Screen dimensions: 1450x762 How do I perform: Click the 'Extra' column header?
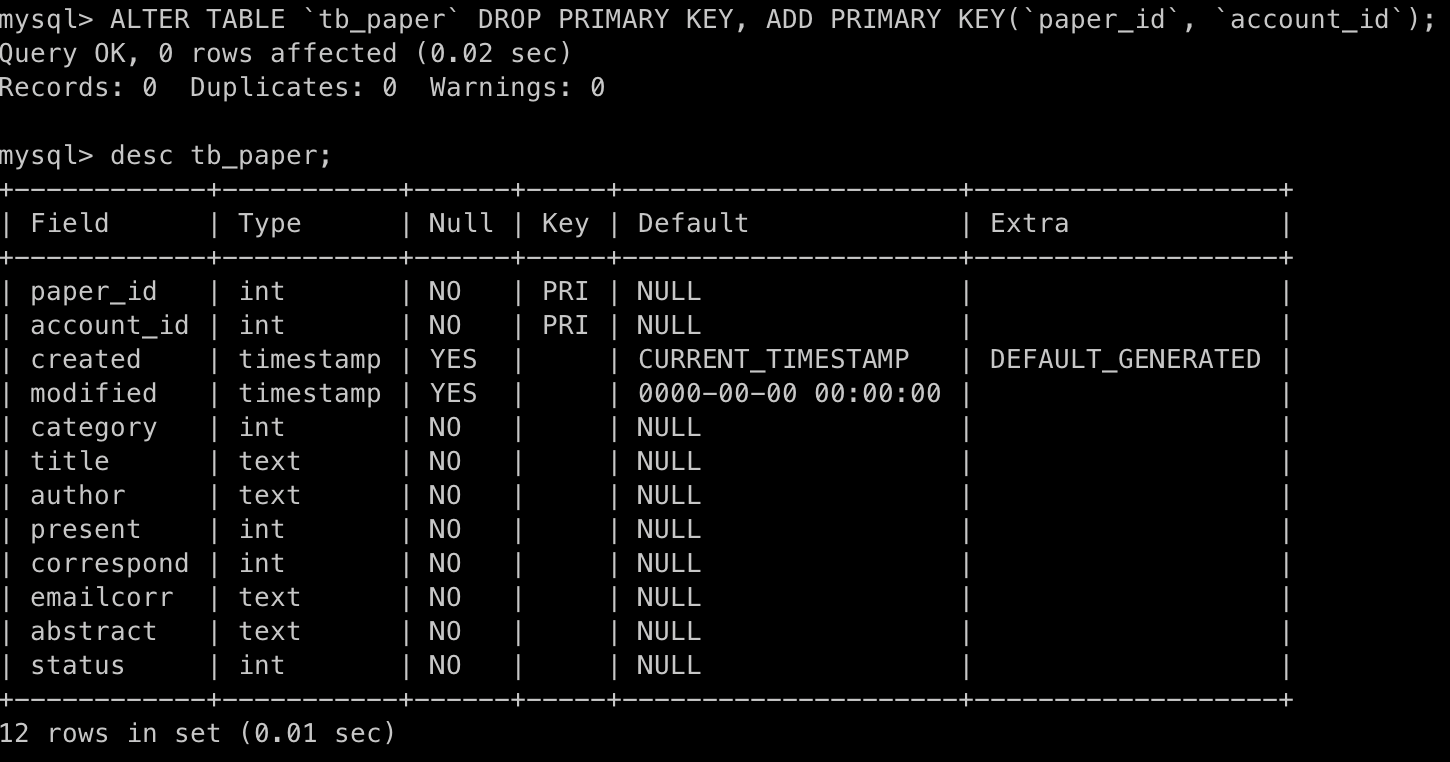click(1029, 223)
